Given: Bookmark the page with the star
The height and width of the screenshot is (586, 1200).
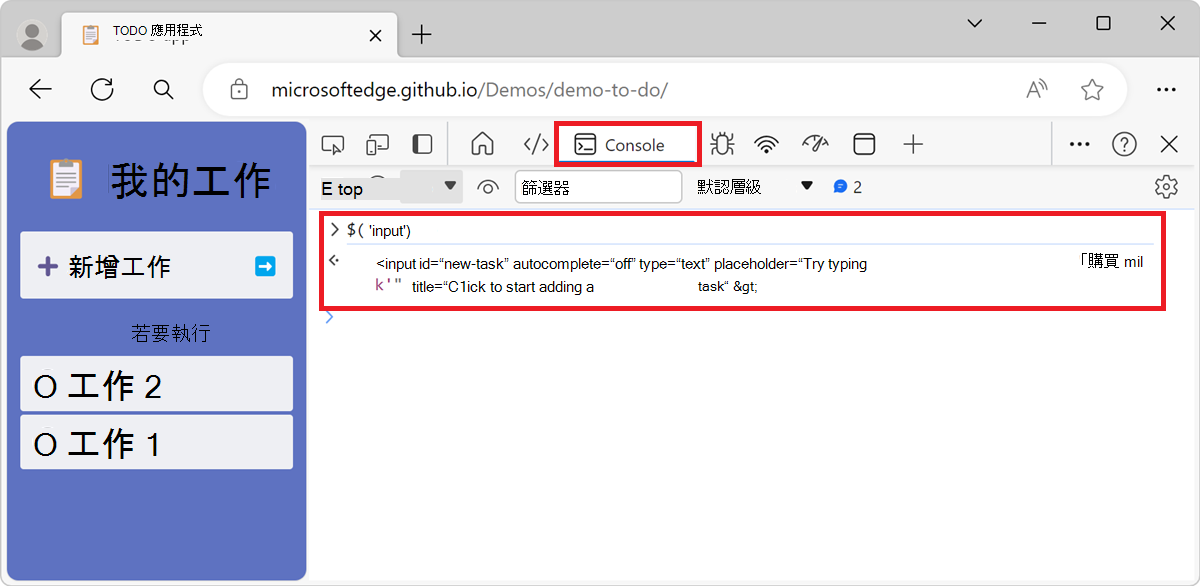Looking at the screenshot, I should point(1092,89).
